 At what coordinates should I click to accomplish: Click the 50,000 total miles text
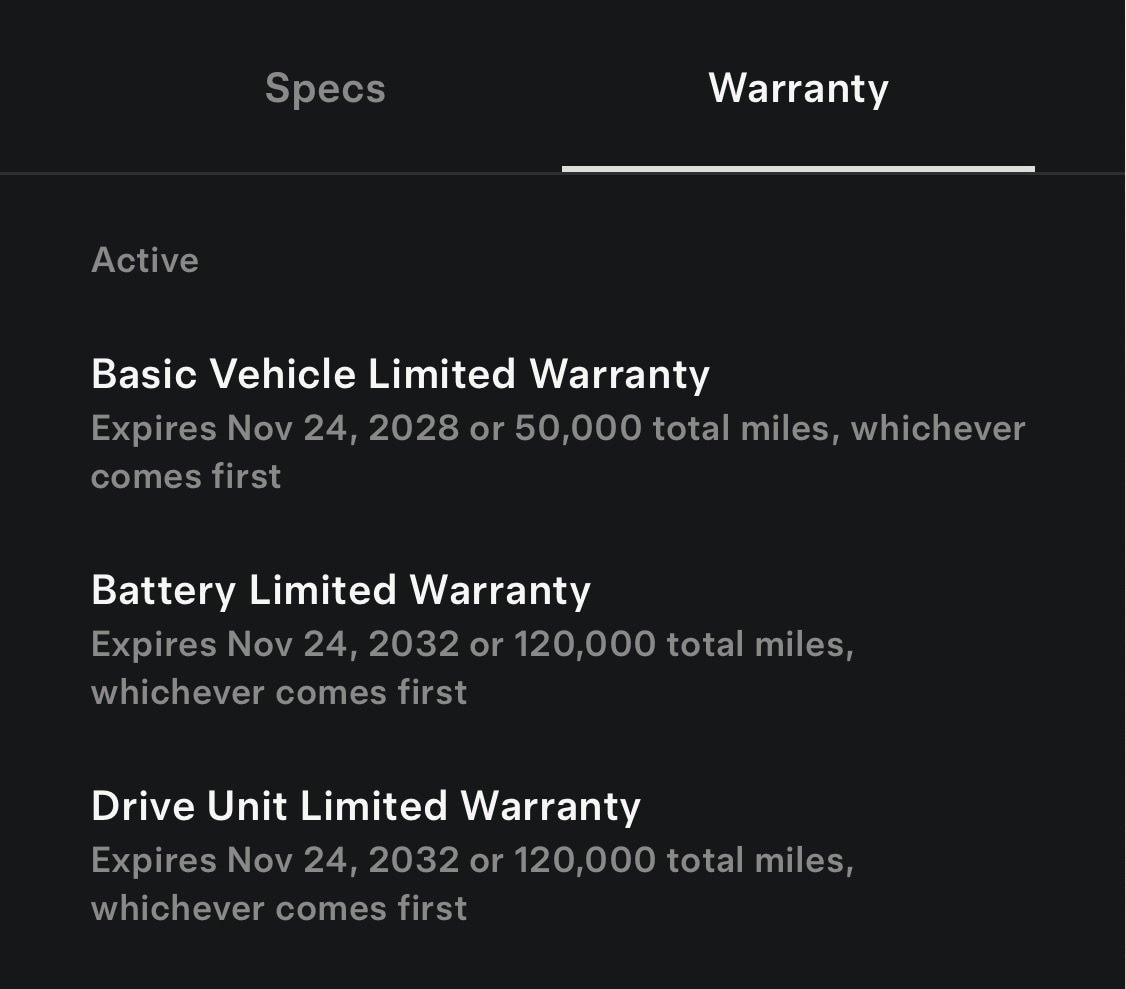pos(628,428)
